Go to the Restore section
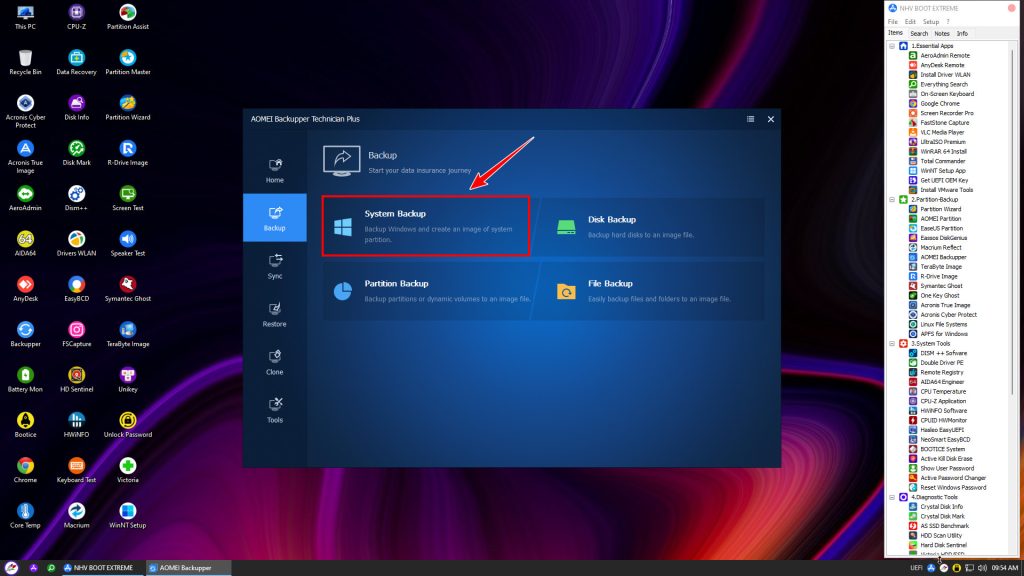The image size is (1024, 576). tap(275, 314)
